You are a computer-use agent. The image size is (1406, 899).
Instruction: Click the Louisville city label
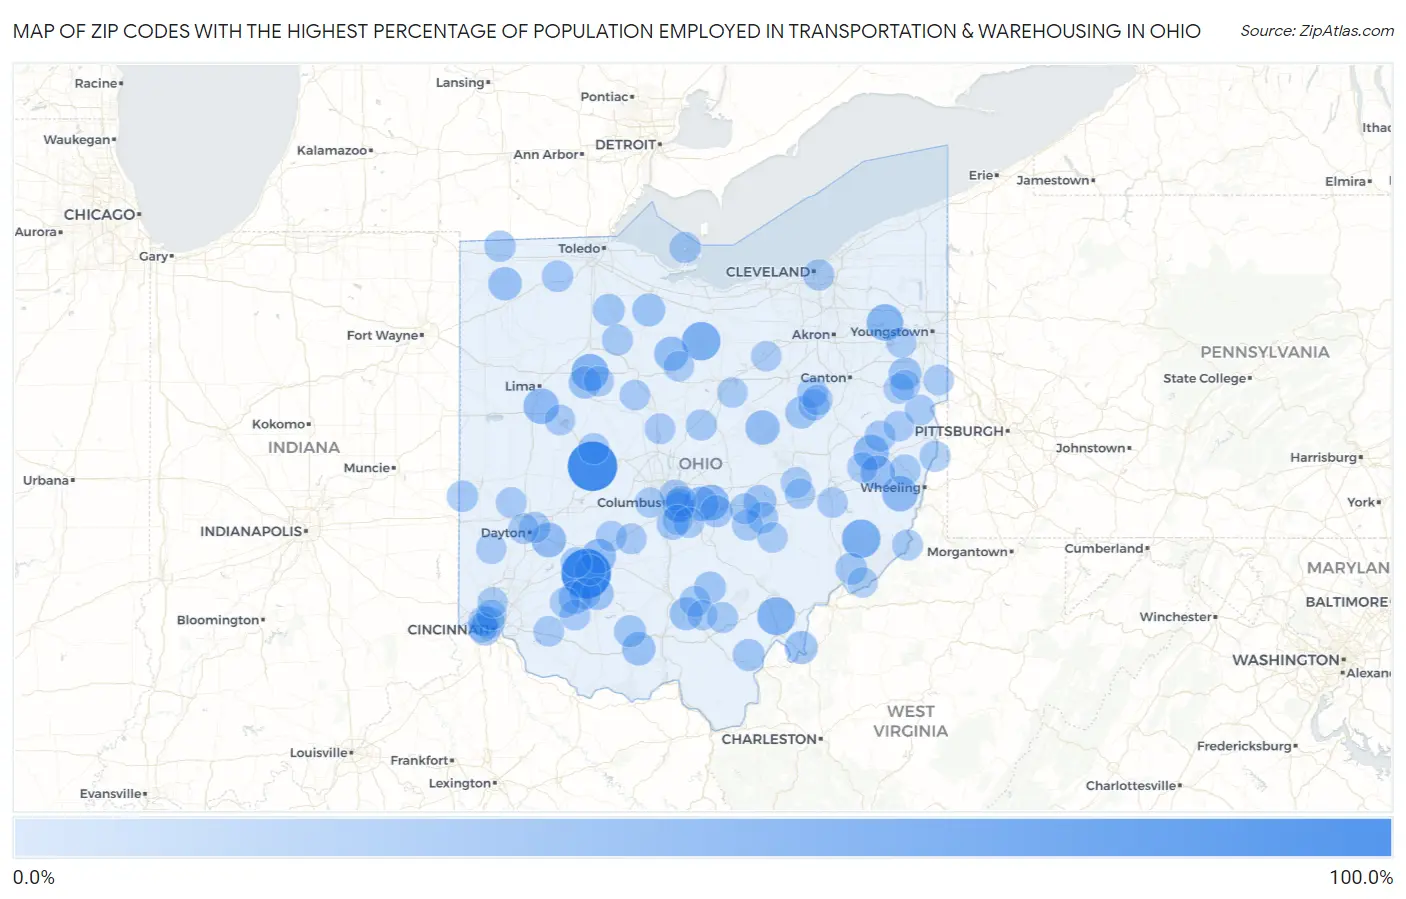click(x=319, y=753)
